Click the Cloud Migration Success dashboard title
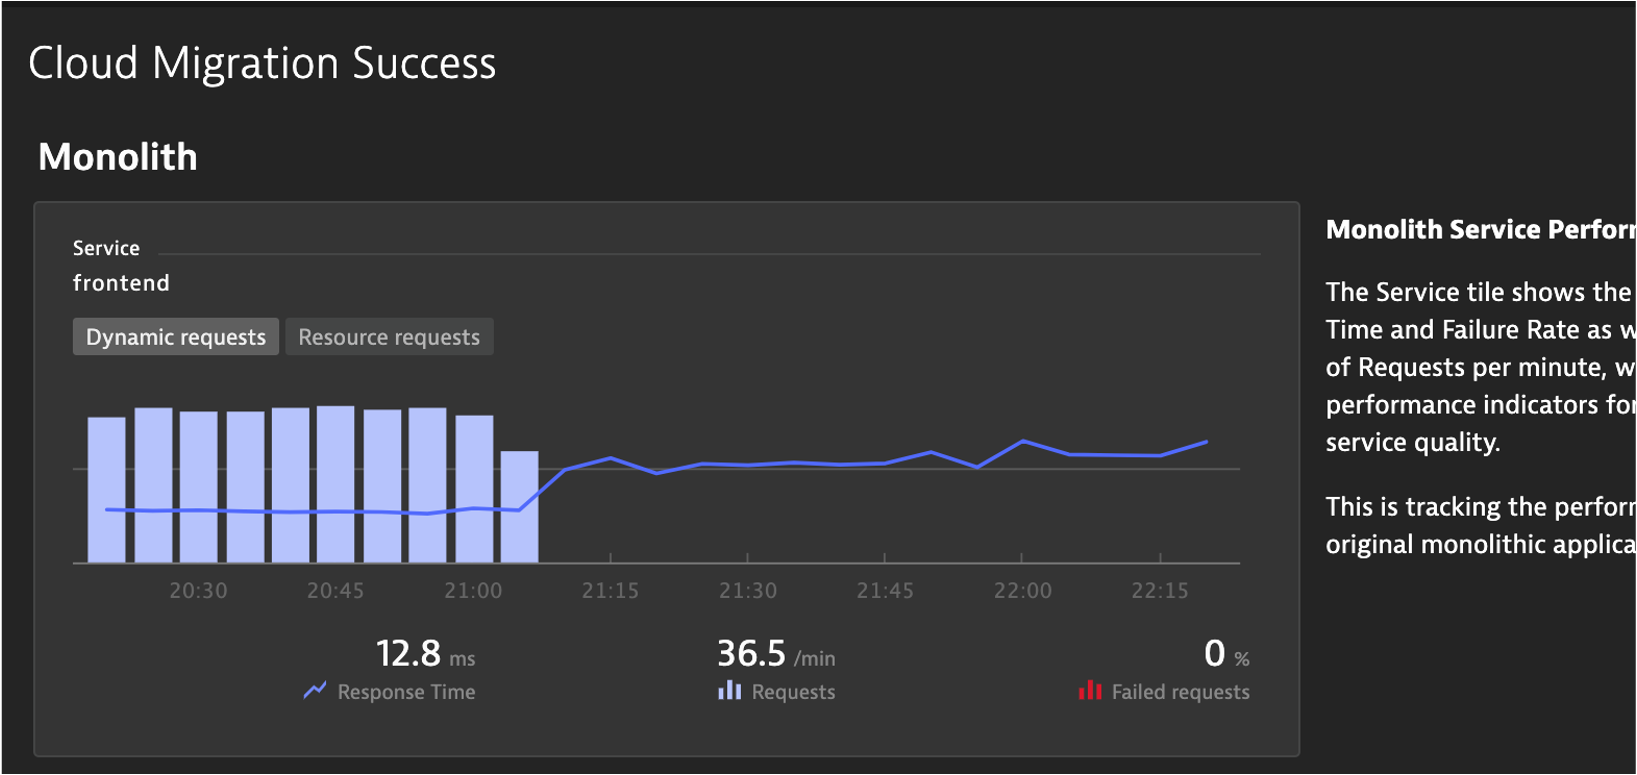The height and width of the screenshot is (775, 1637). click(x=262, y=63)
